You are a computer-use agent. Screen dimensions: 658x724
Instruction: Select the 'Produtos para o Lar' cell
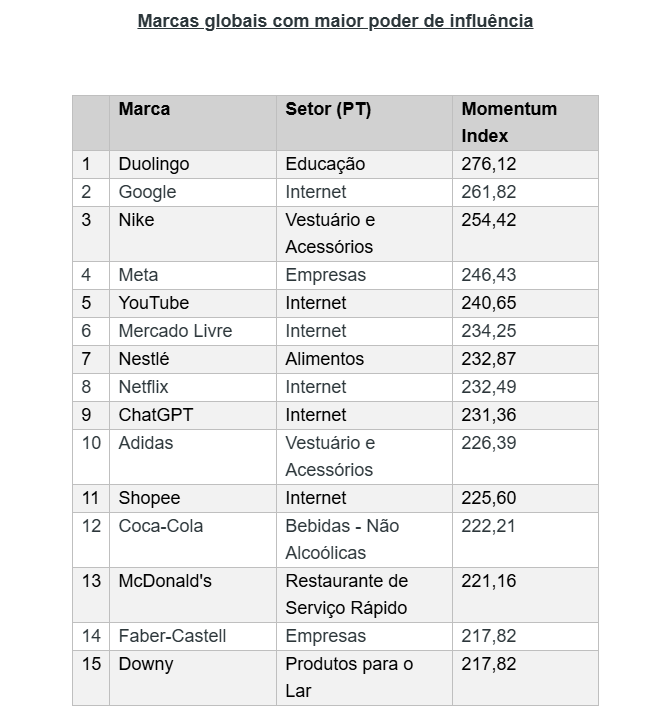point(349,677)
